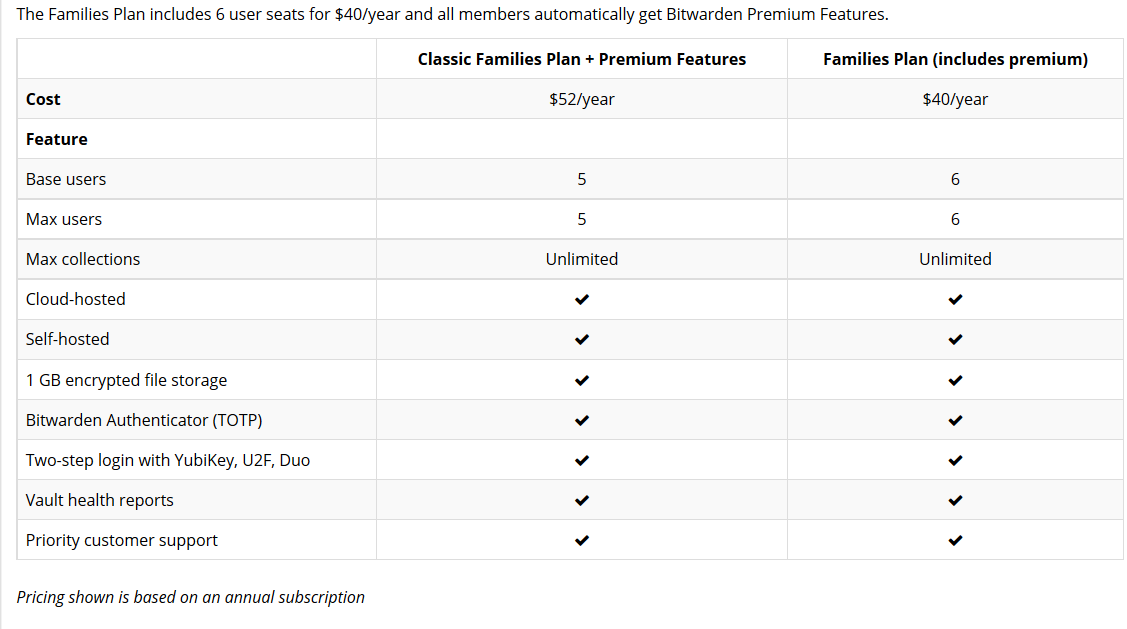Click Two-step login checkmark for Classic plan
1127x629 pixels.
tap(581, 460)
